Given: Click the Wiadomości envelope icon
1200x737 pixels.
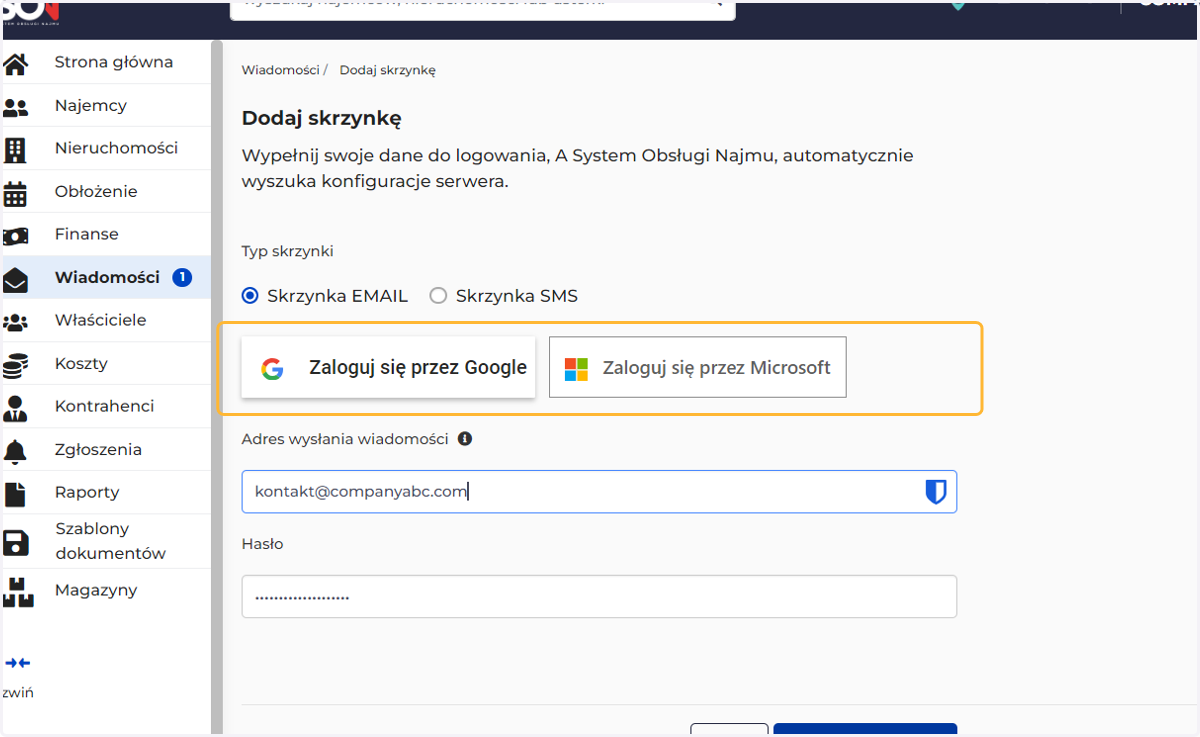Looking at the screenshot, I should coord(15,280).
